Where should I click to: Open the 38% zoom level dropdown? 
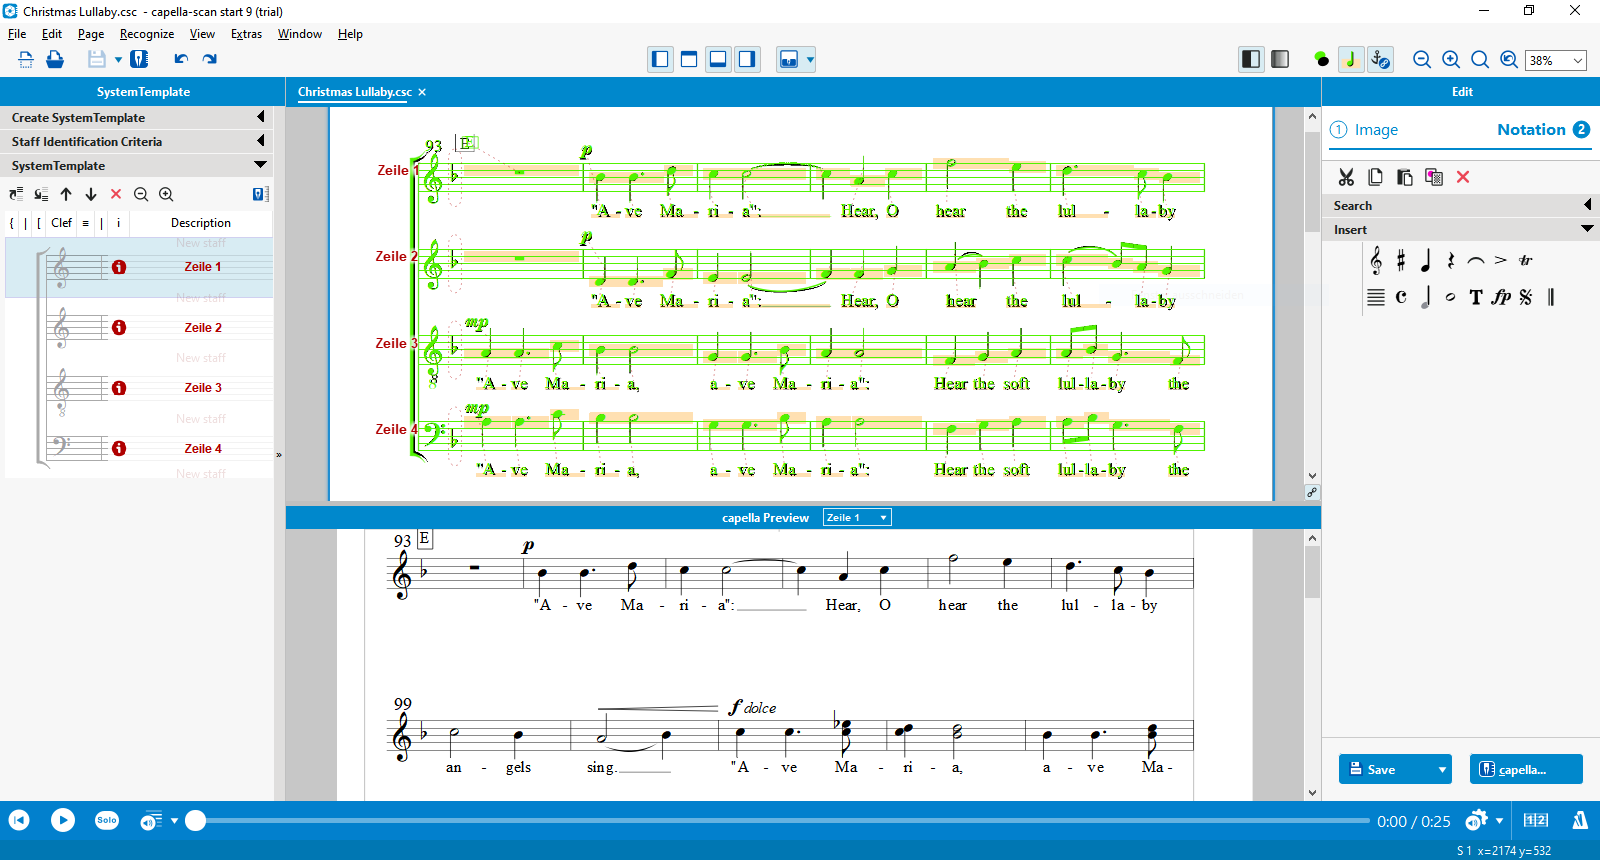pos(1578,61)
